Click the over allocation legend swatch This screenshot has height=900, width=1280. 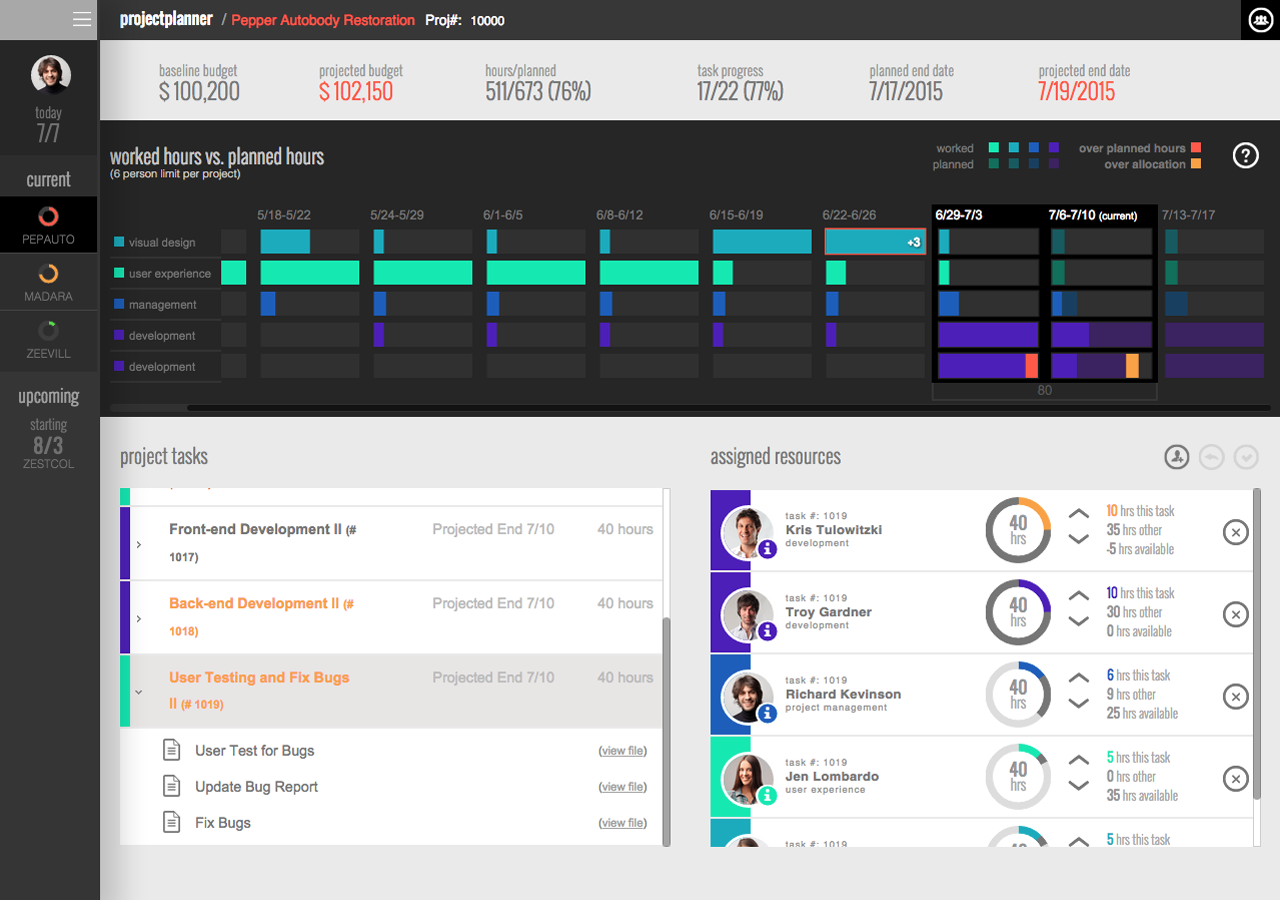pyautogui.click(x=1196, y=164)
